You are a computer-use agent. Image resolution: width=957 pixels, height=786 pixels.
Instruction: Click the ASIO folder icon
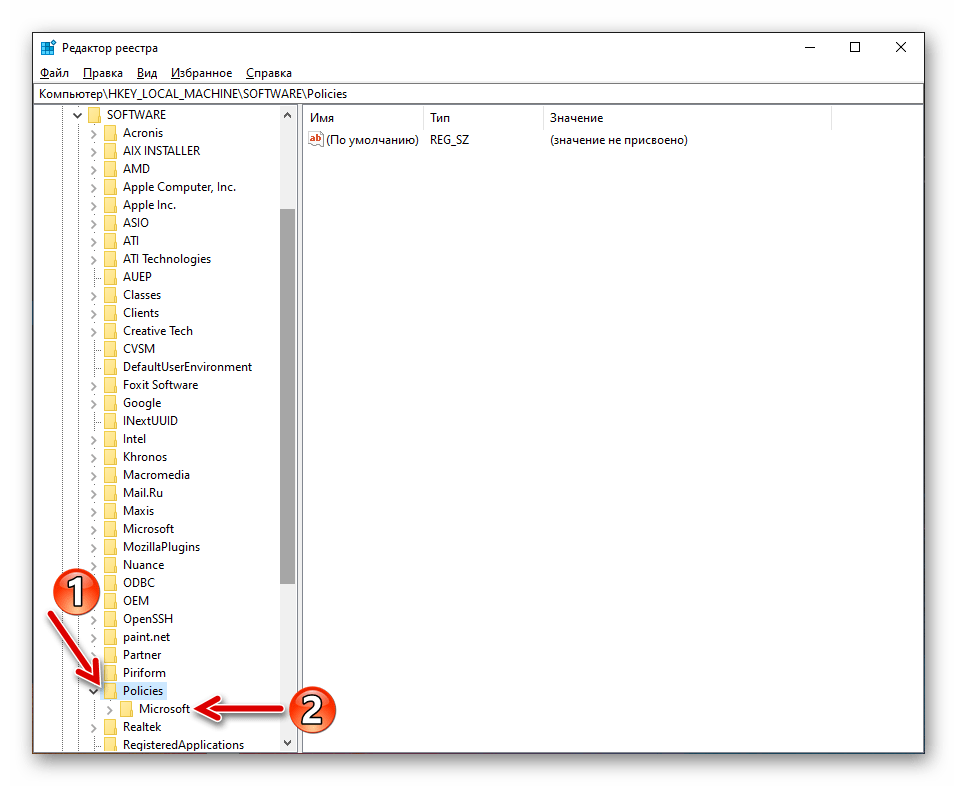tap(110, 223)
